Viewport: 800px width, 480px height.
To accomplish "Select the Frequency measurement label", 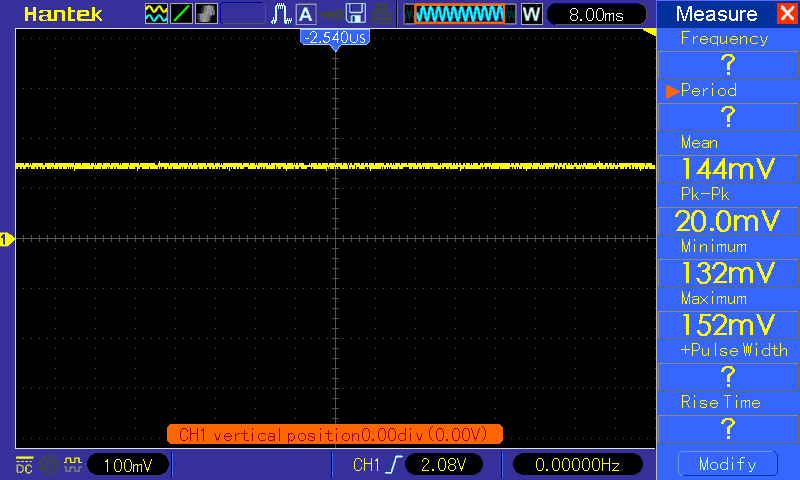I will (724, 39).
